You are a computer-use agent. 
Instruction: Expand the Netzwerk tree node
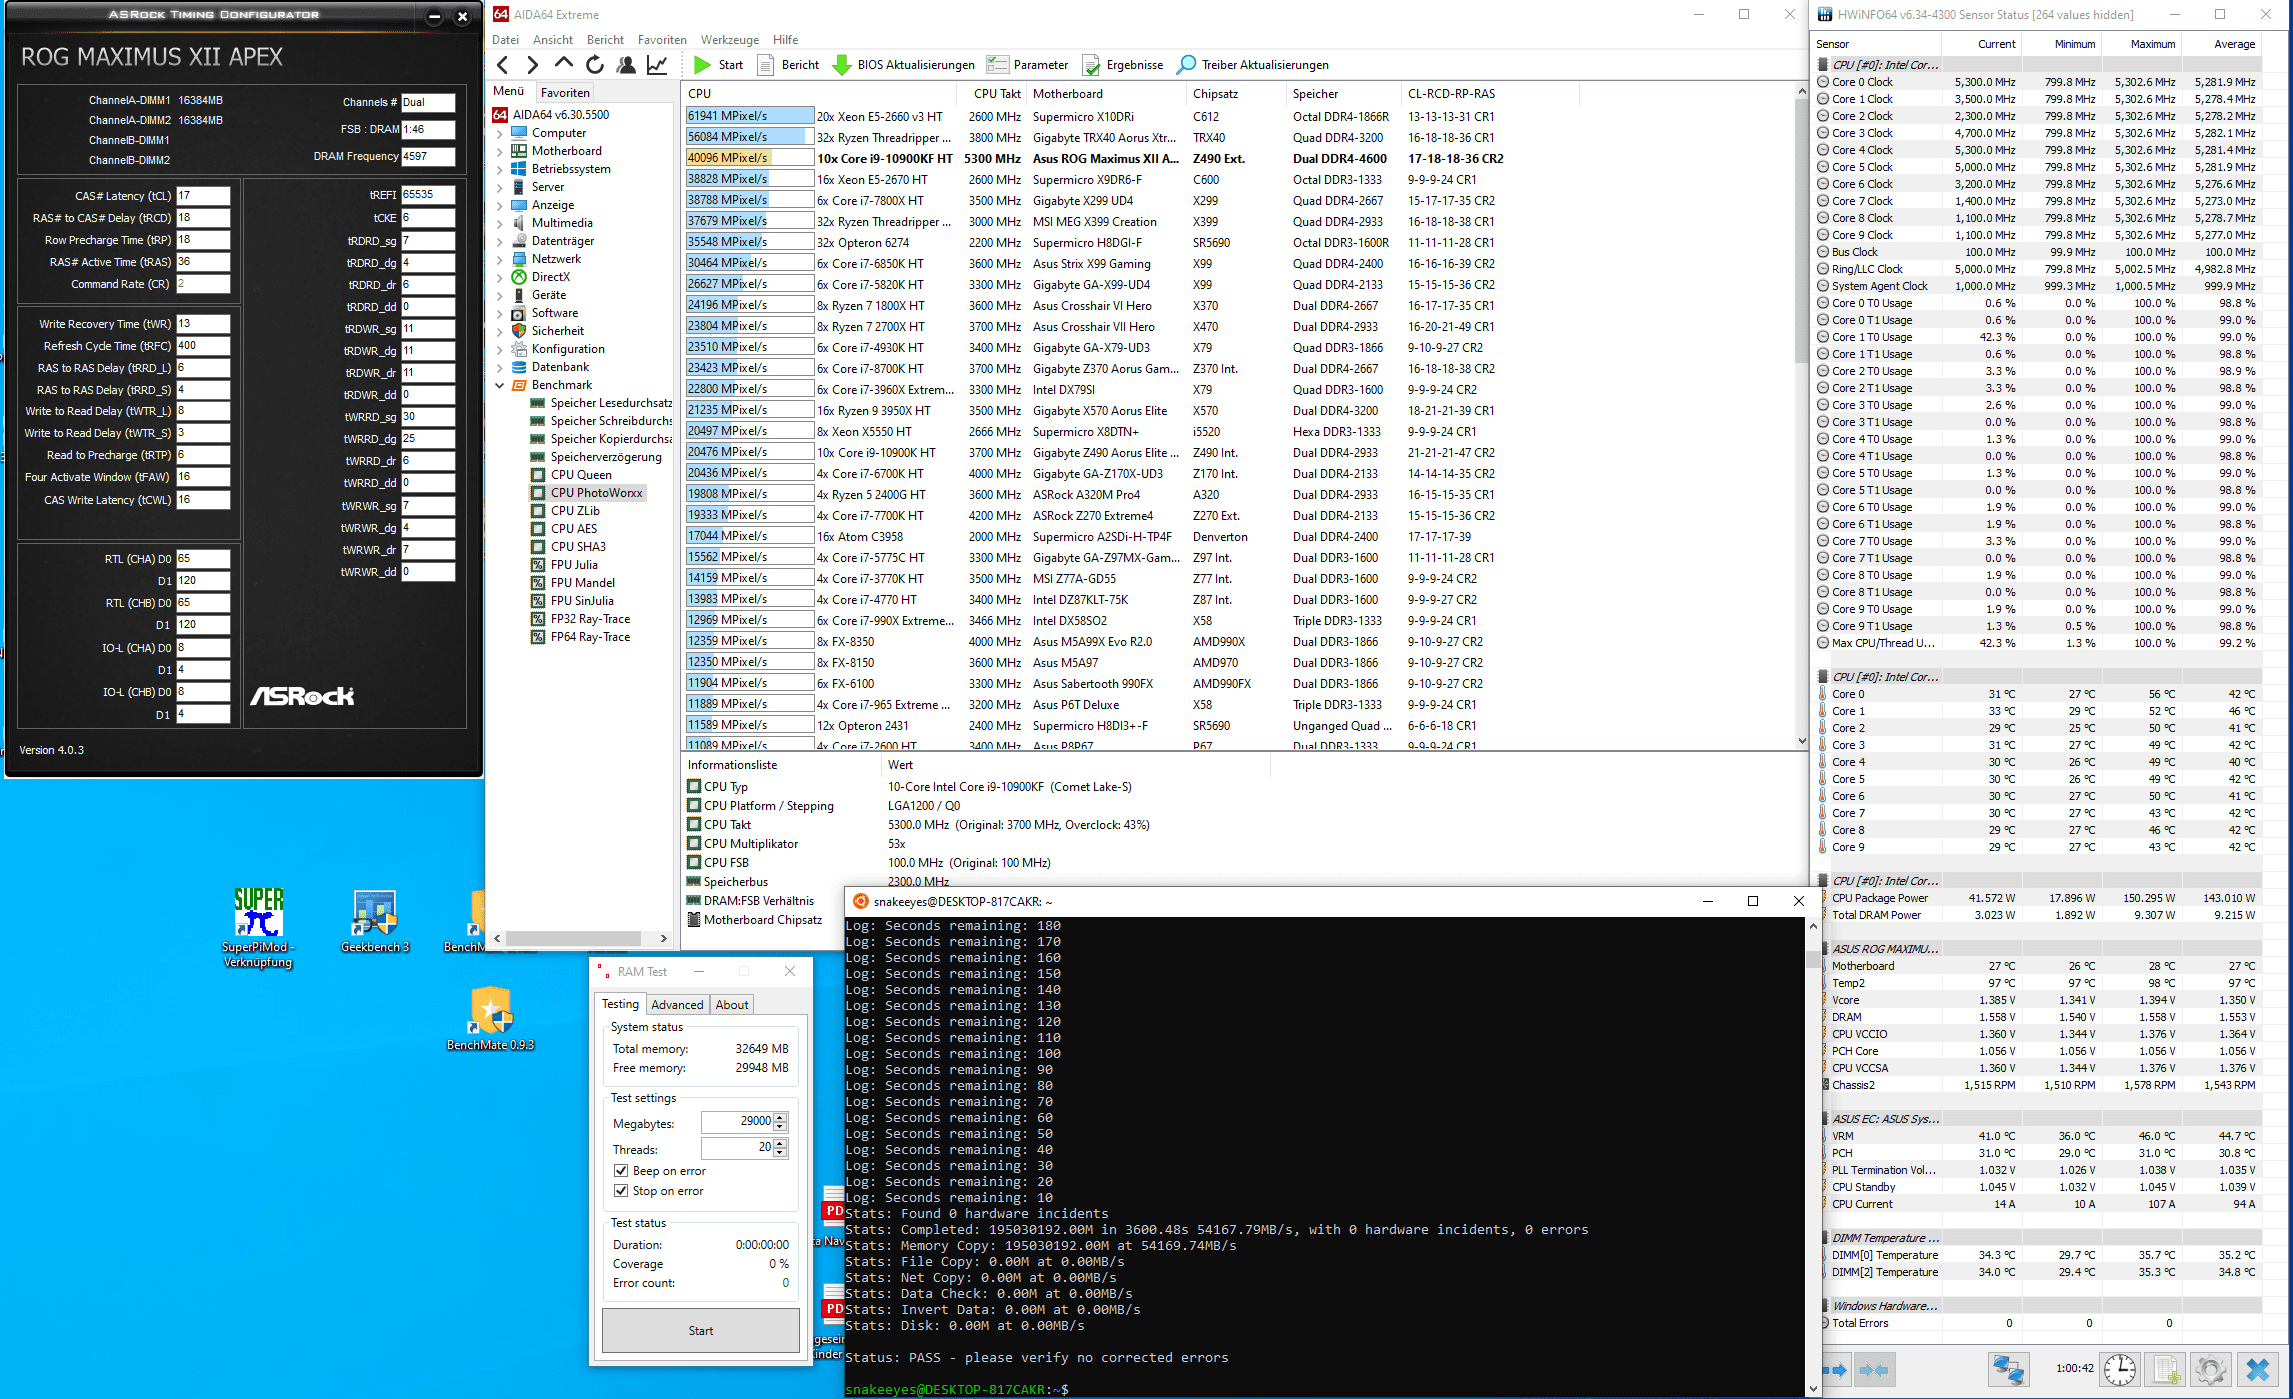500,259
